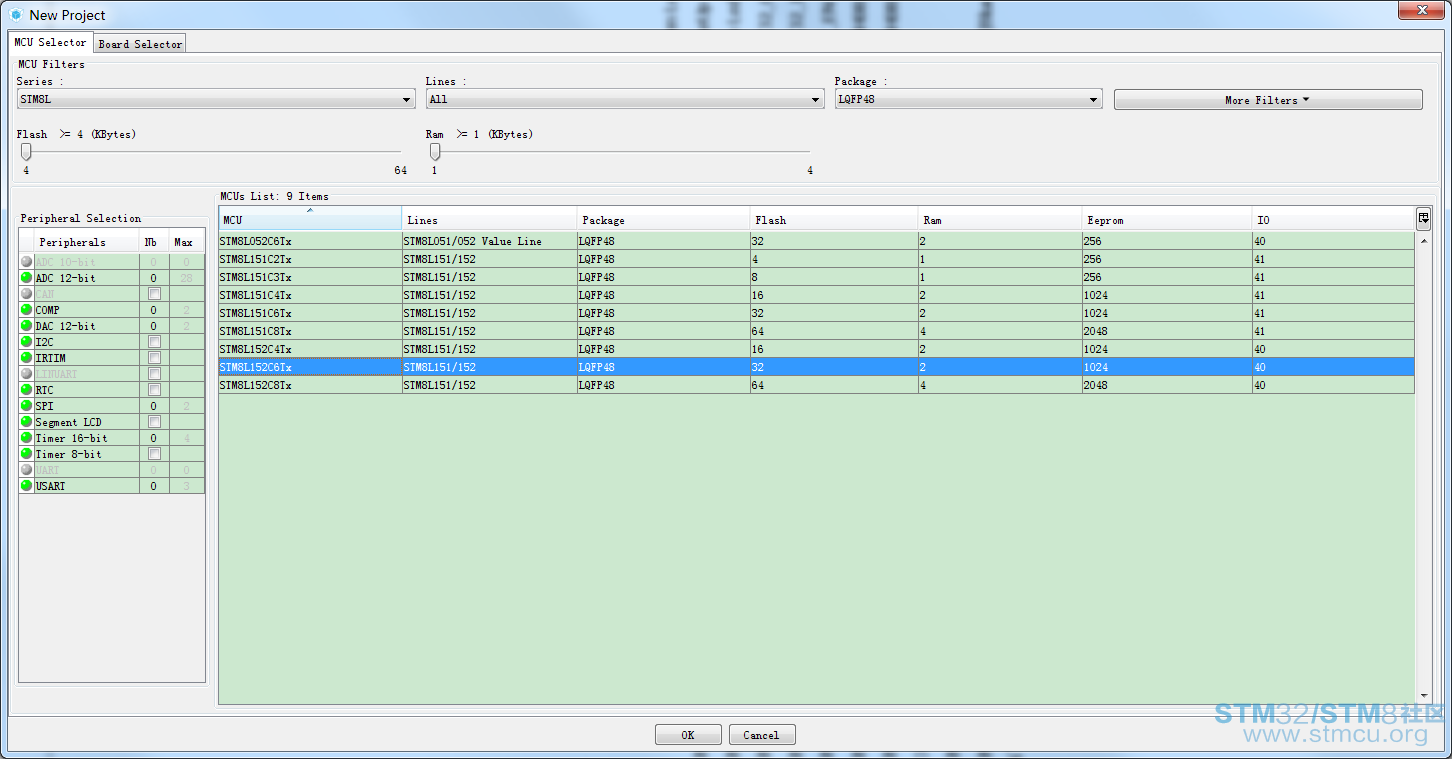Image resolution: width=1452 pixels, height=759 pixels.
Task: Select the STM8L151C2Tx row
Action: [816, 259]
